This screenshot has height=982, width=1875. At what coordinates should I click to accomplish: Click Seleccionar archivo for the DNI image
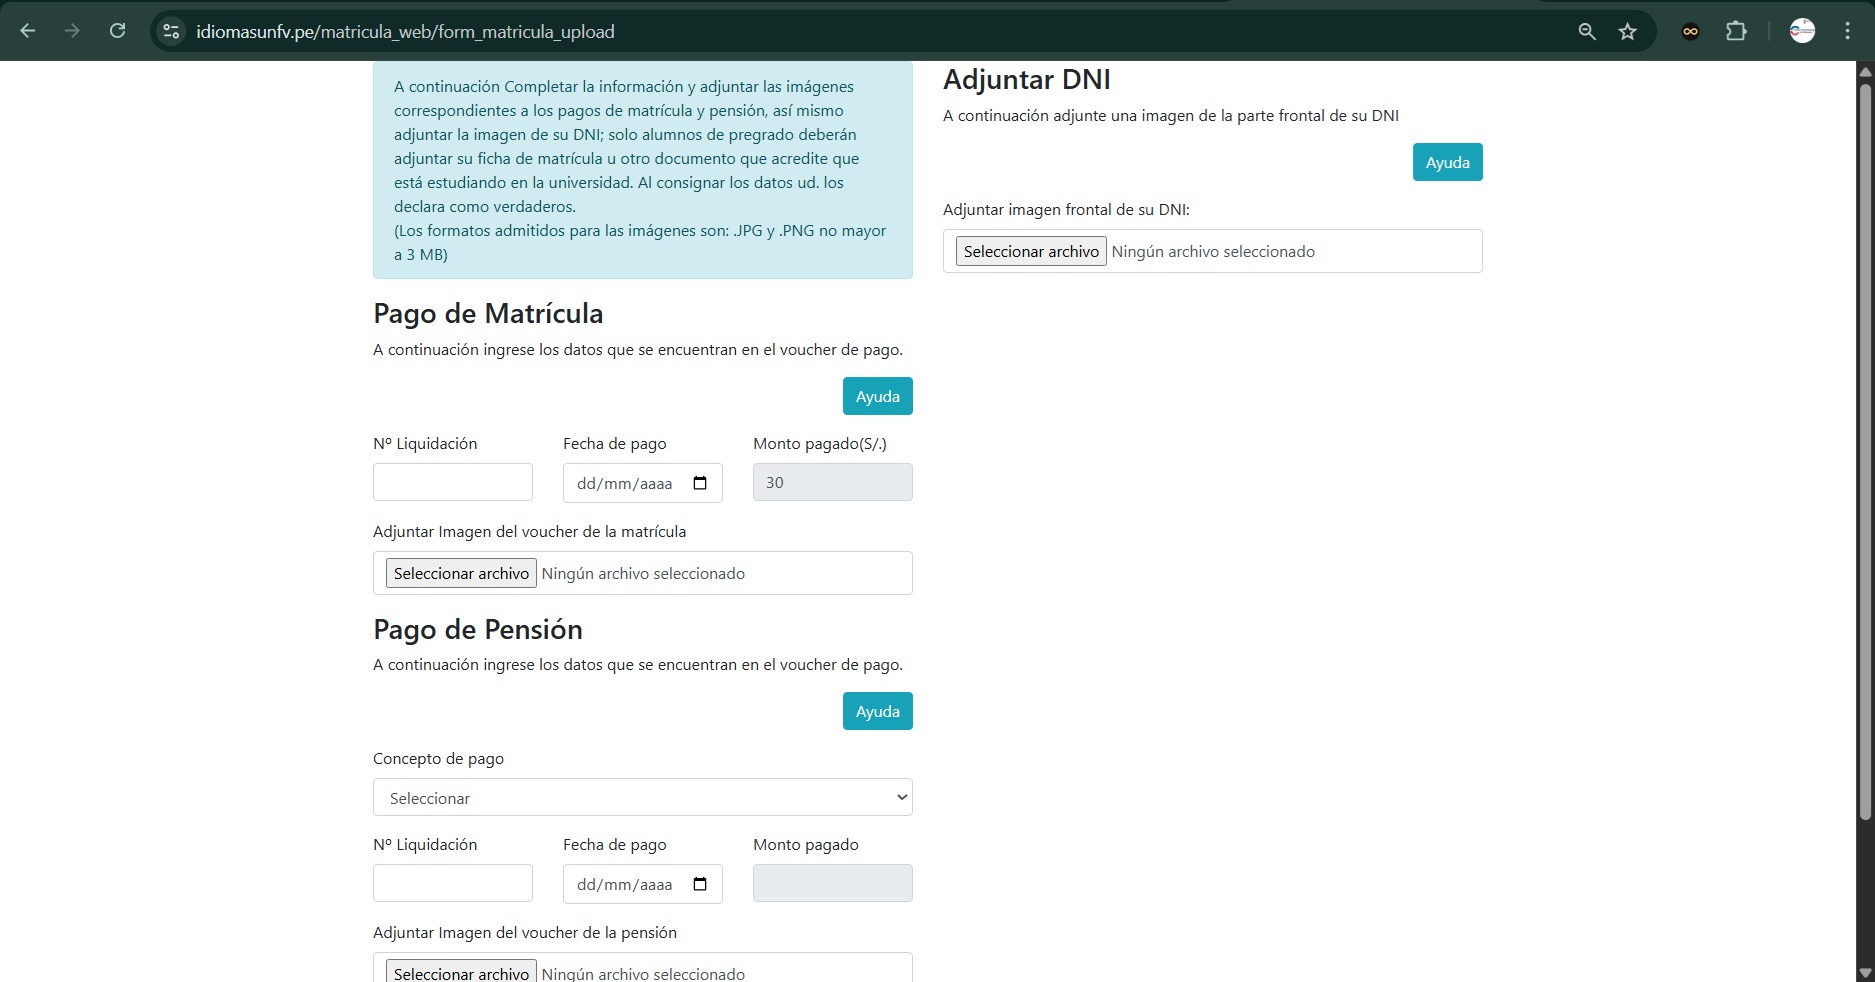click(1030, 251)
